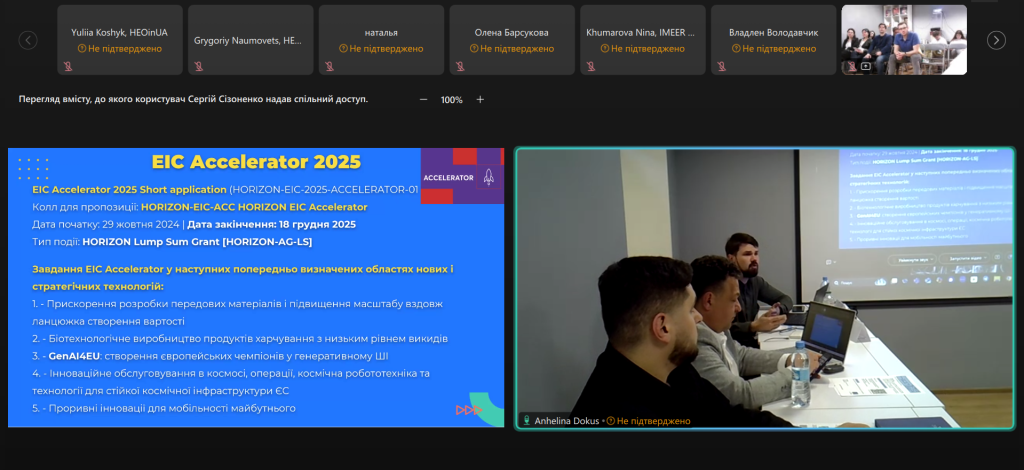This screenshot has width=1024, height=470.
Task: Select the наталья participant tile
Action: click(x=381, y=40)
